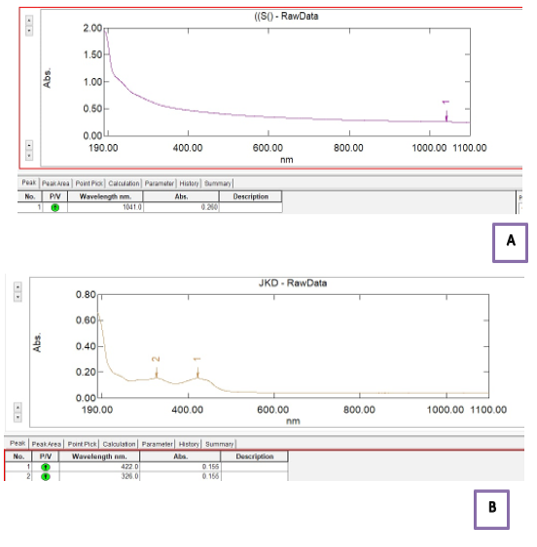Switch to Calculation tab below JKD graph
Image resolution: width=537 pixels, height=547 pixels.
point(119,444)
